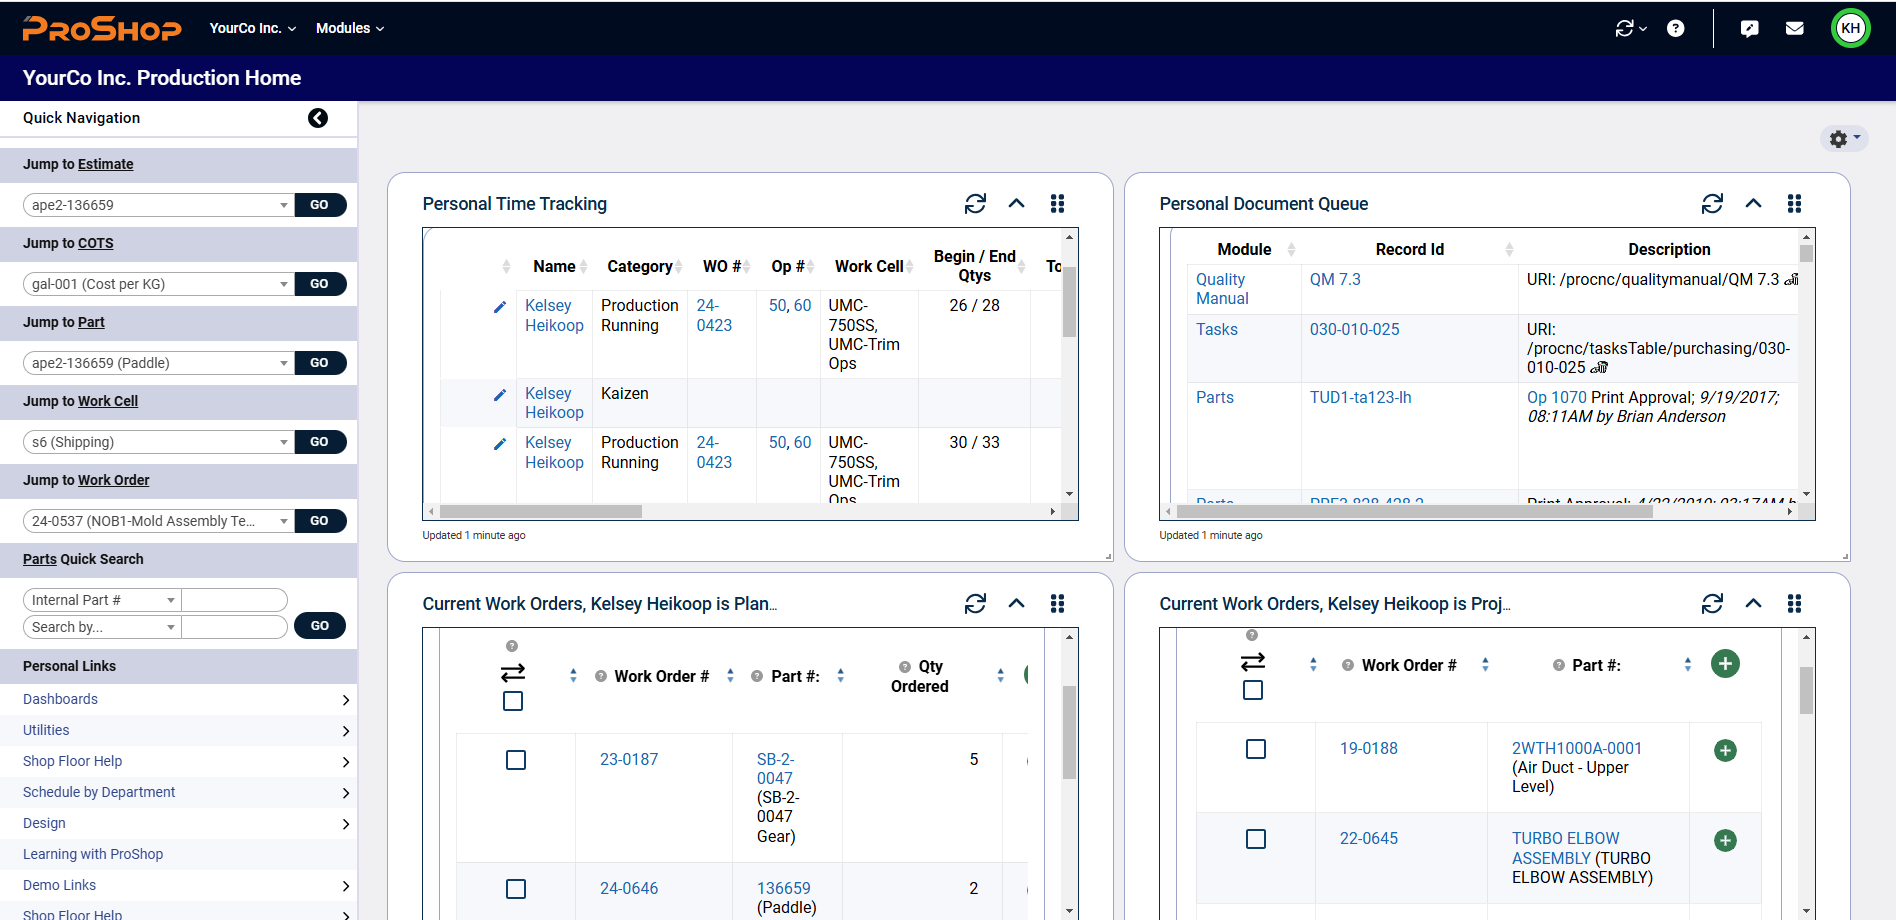This screenshot has width=1896, height=920.
Task: Open the dashboard settings gear
Action: point(1842,139)
